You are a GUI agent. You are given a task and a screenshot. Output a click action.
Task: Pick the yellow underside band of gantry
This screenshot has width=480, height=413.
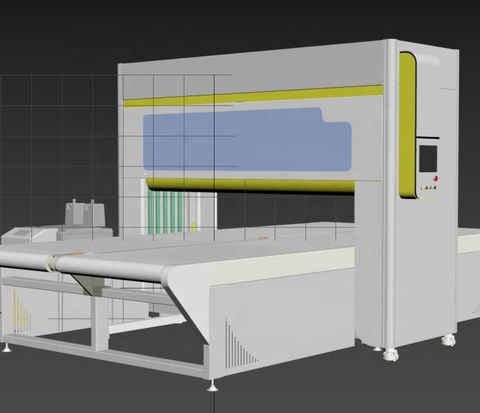tap(250, 185)
